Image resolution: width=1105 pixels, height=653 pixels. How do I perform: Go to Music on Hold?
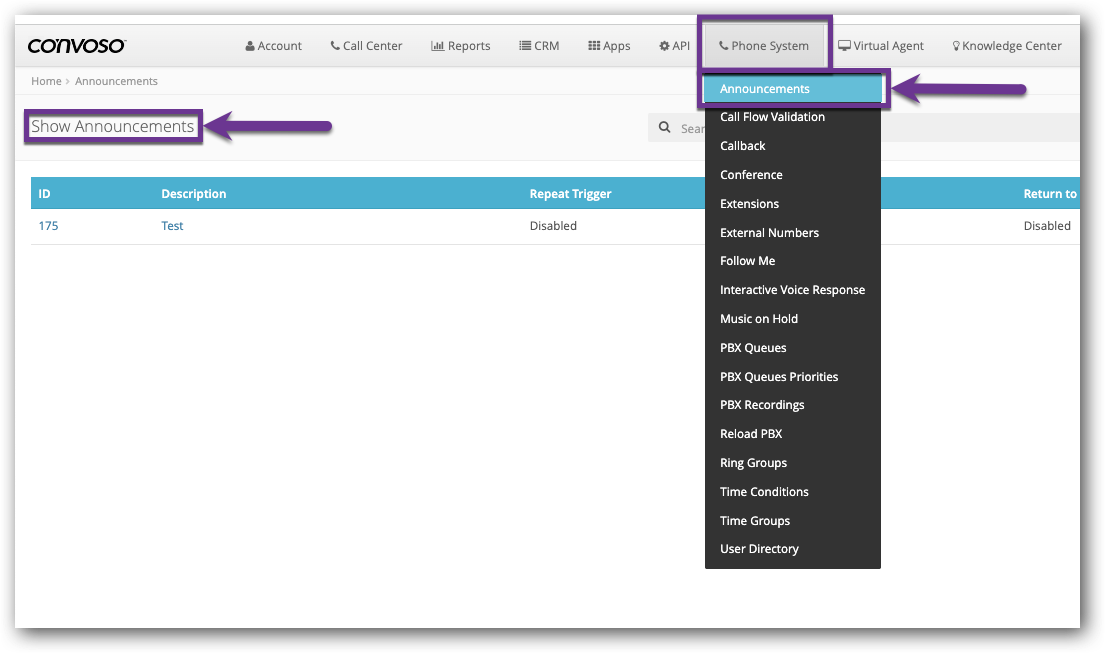(758, 319)
